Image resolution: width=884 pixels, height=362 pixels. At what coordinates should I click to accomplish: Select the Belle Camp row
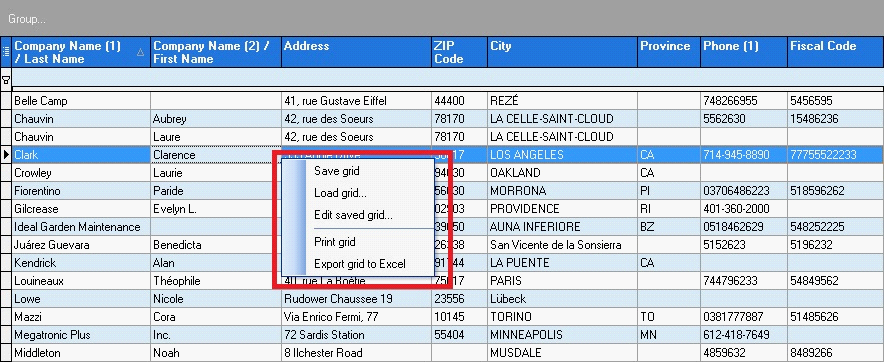click(x=448, y=101)
